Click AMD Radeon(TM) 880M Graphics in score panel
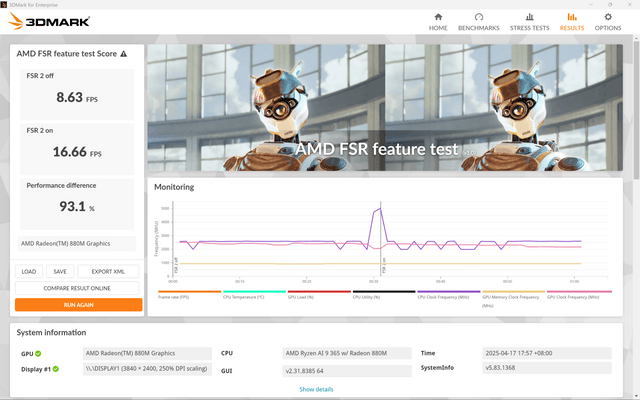This screenshot has width=640, height=400. point(77,244)
